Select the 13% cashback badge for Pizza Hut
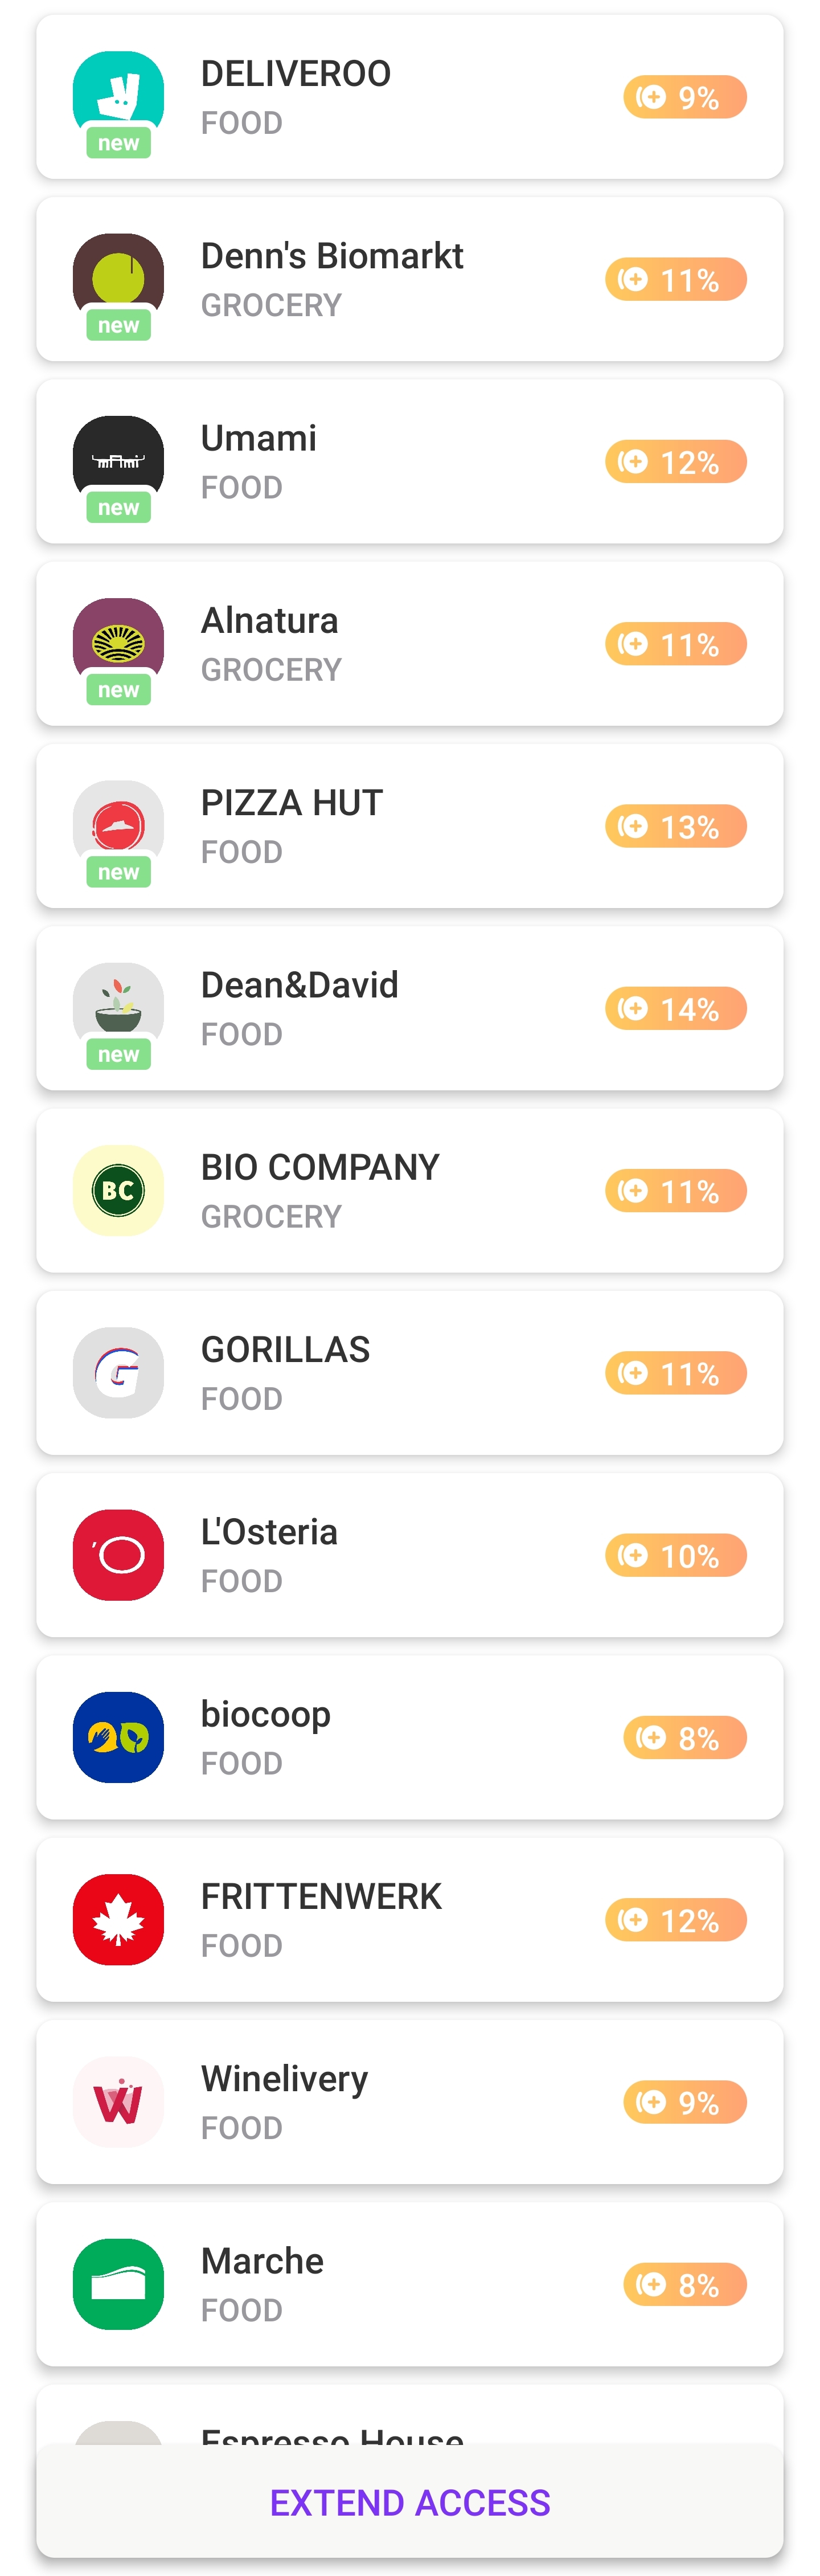The image size is (820, 2576). coord(676,826)
